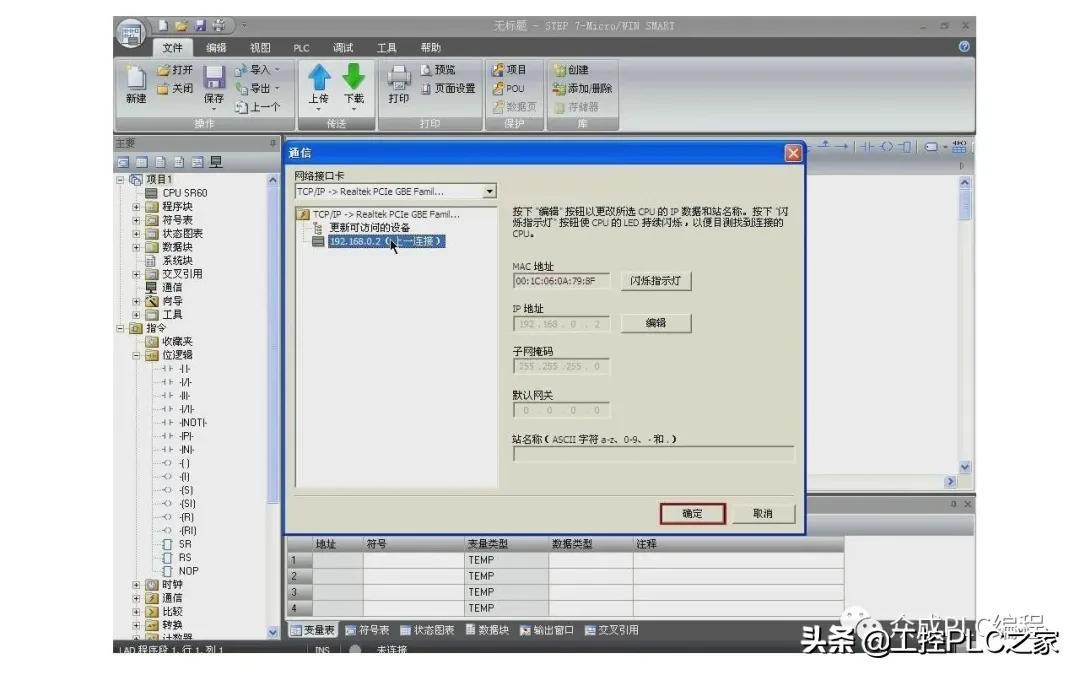The width and height of the screenshot is (1080, 675).
Task: Select the 编辑 ribbon tab
Action: tap(216, 48)
